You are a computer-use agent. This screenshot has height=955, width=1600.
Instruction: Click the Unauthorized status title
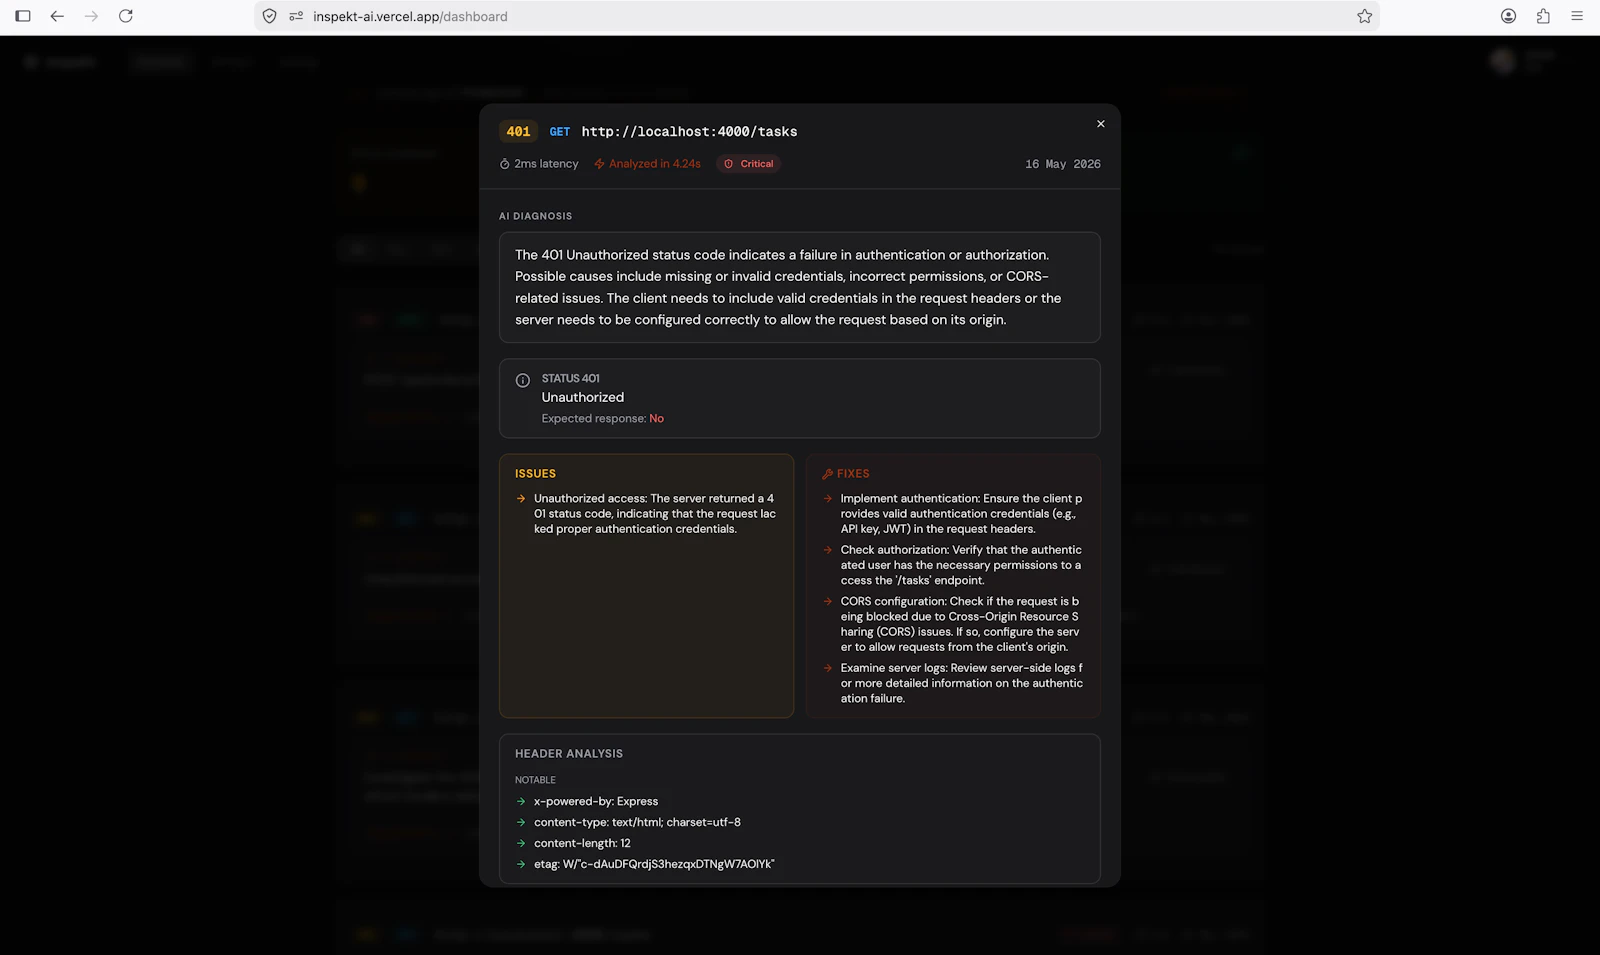pyautogui.click(x=583, y=397)
